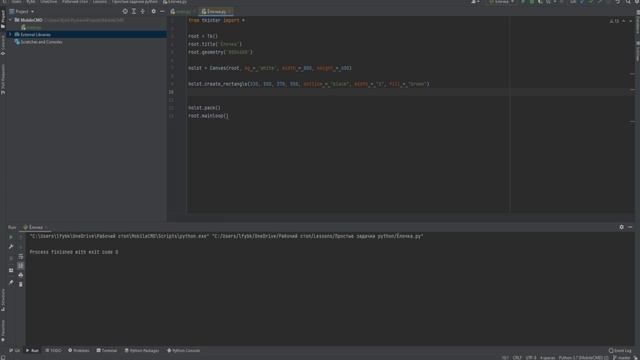640x360 pixels.
Task: Open the Python Console tool window
Action: pos(184,350)
